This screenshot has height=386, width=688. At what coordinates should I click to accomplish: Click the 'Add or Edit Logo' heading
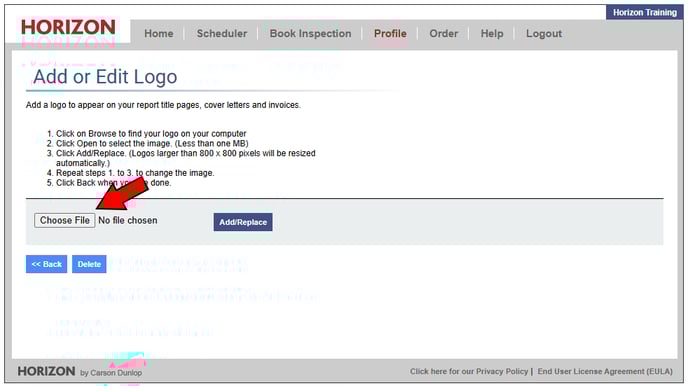(x=105, y=77)
